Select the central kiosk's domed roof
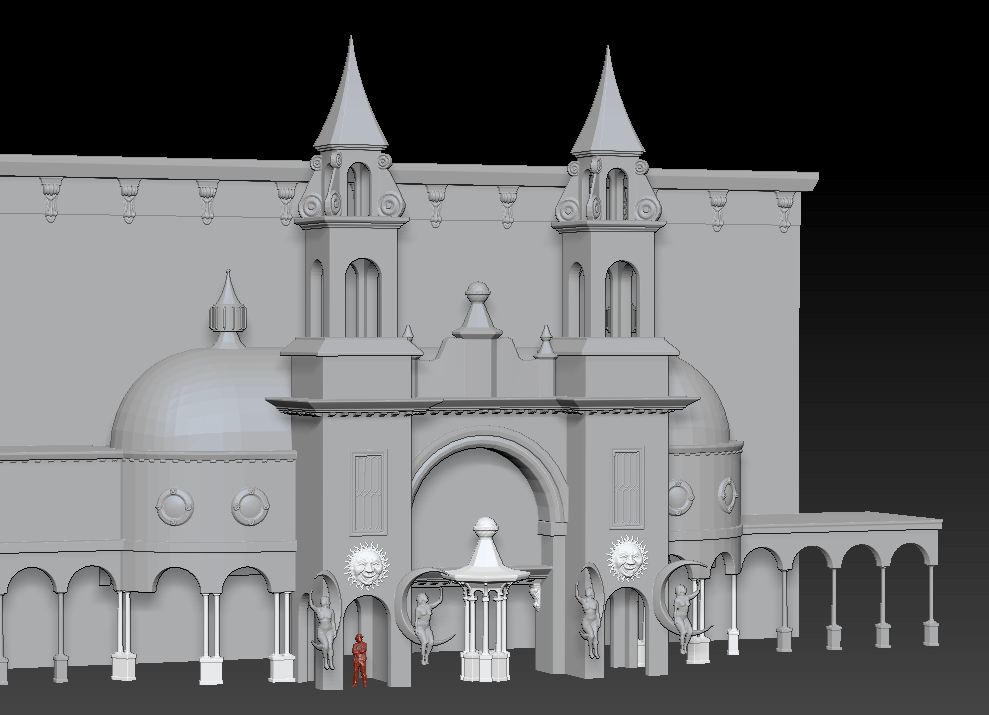Screen dimensions: 989x715 click(x=486, y=555)
